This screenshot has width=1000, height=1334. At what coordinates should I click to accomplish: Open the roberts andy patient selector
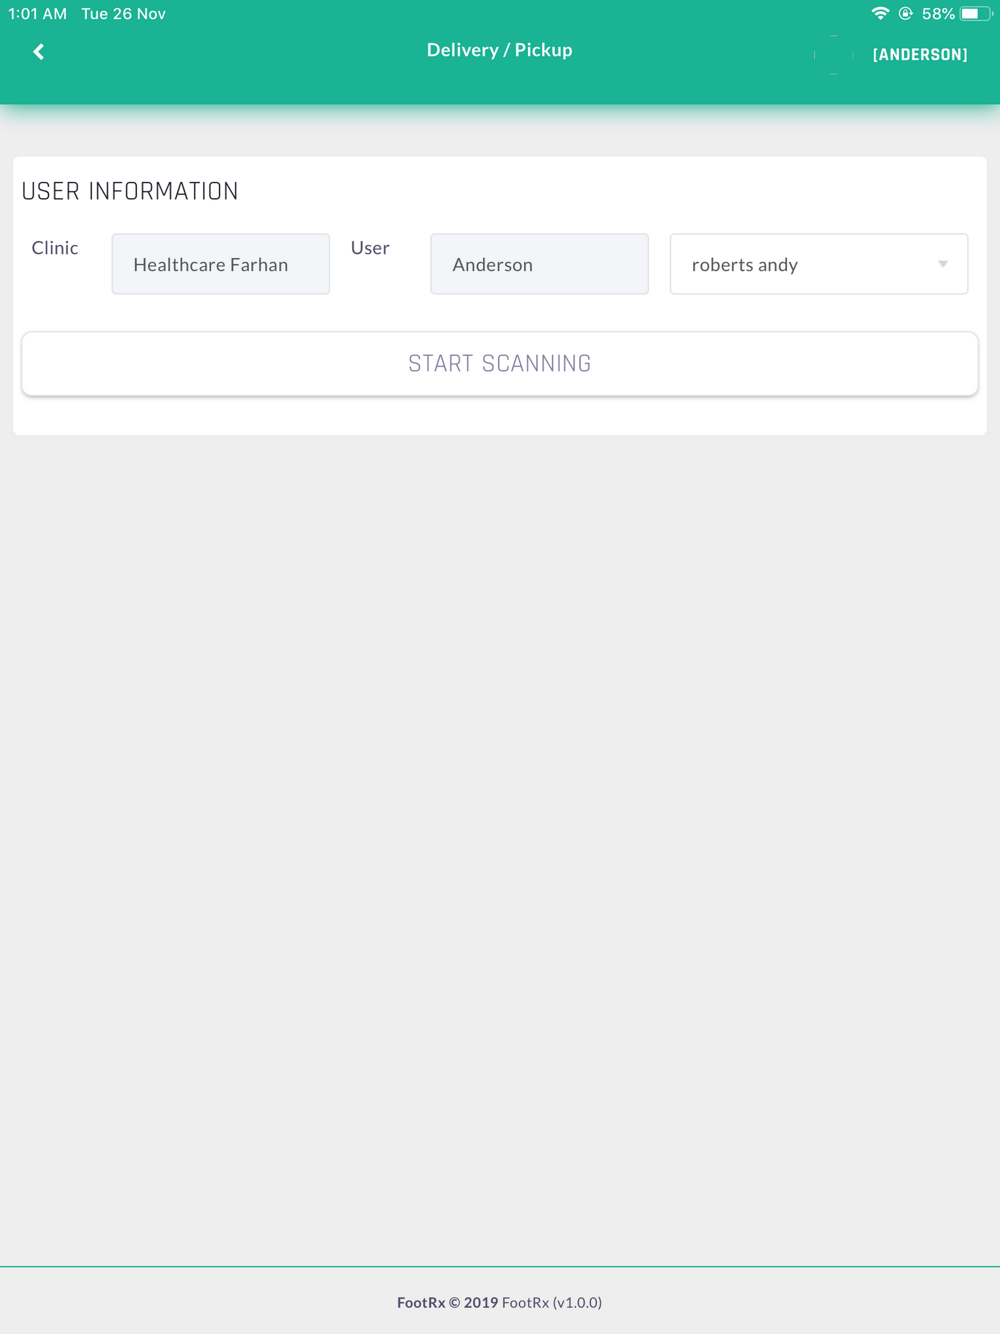pyautogui.click(x=819, y=264)
